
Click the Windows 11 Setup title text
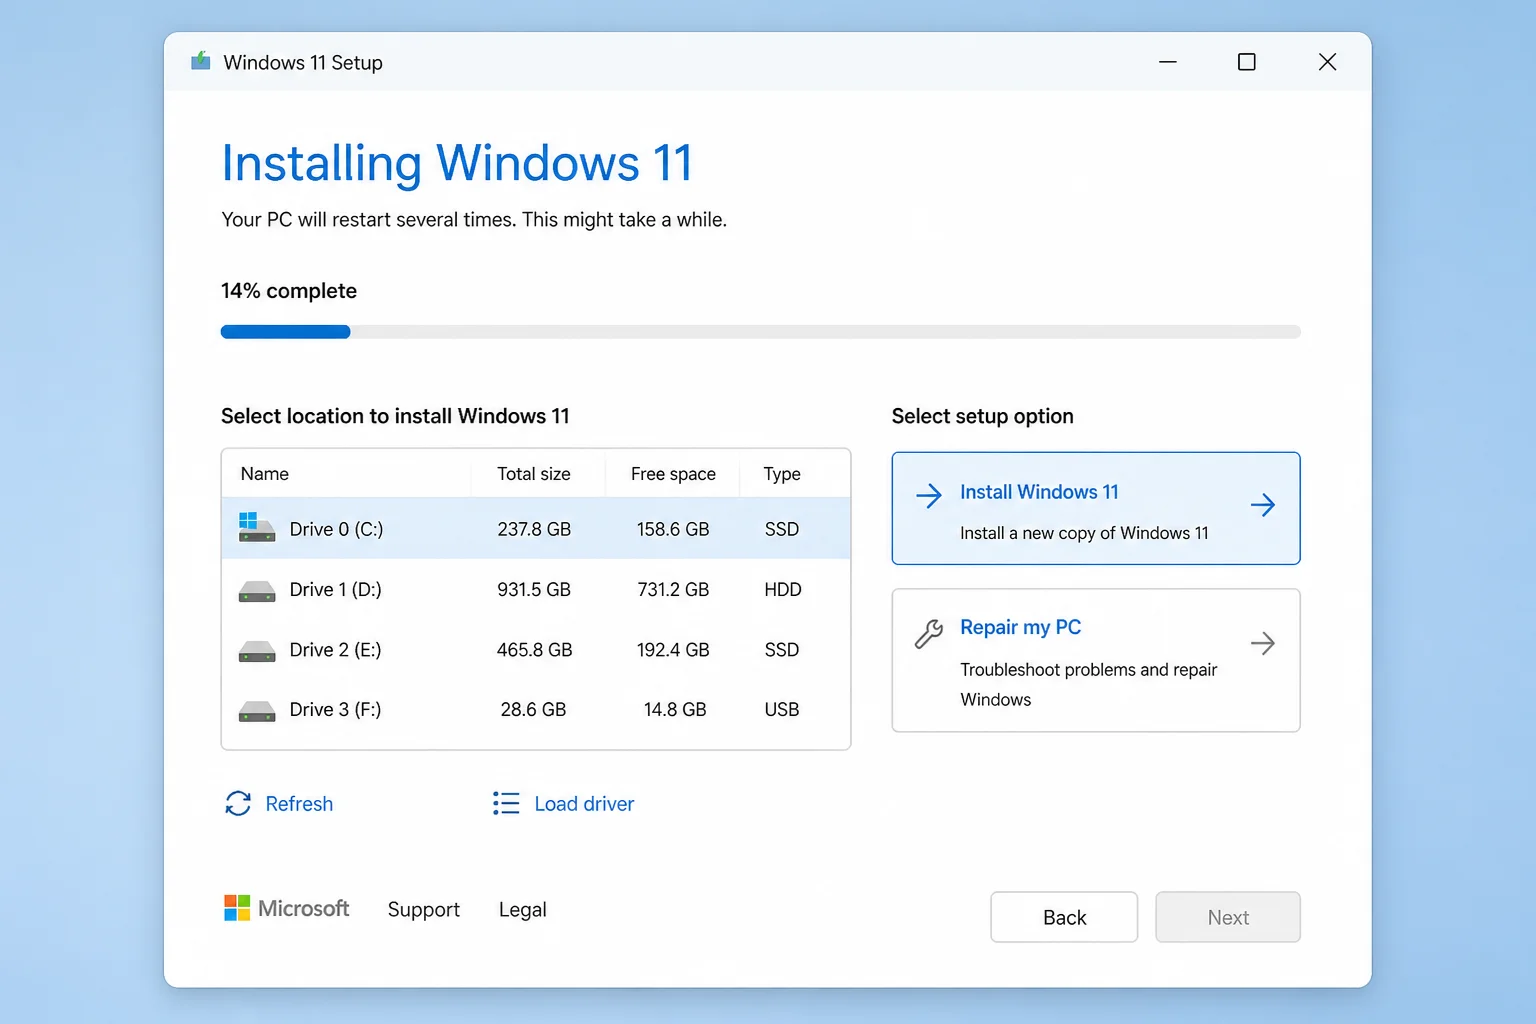[303, 62]
